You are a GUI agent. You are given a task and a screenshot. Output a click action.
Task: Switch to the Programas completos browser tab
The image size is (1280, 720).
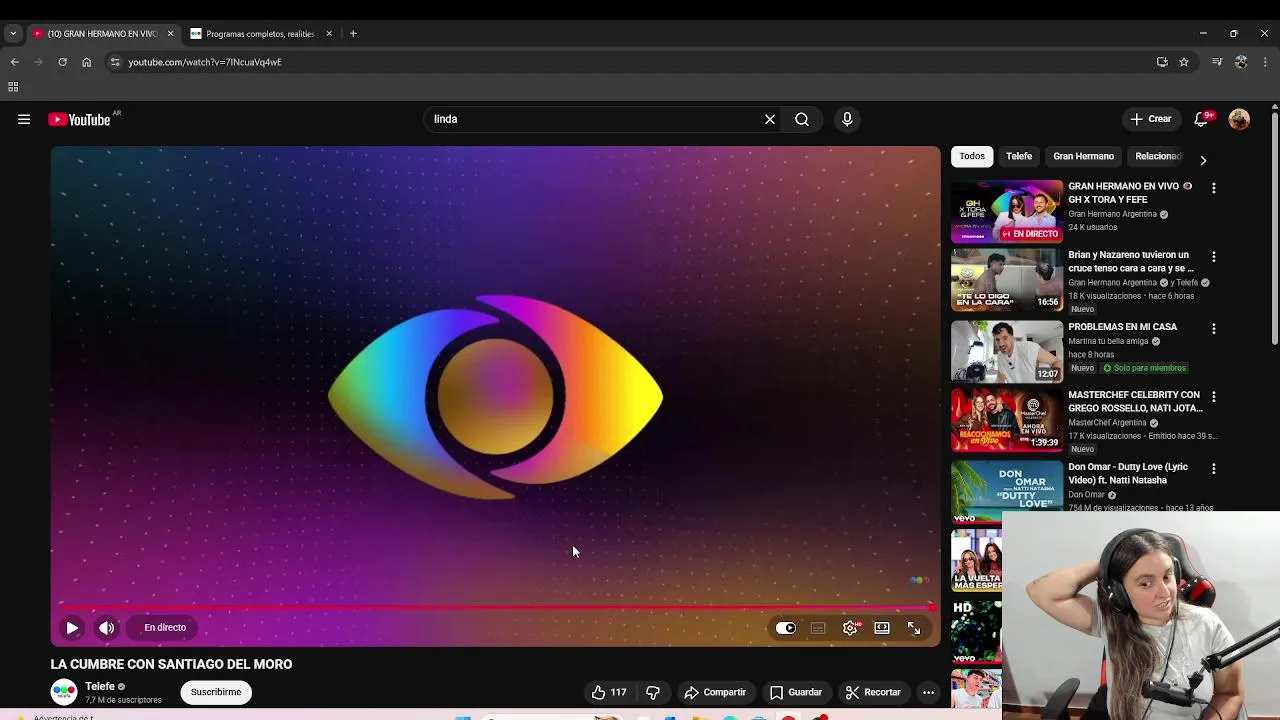(260, 33)
